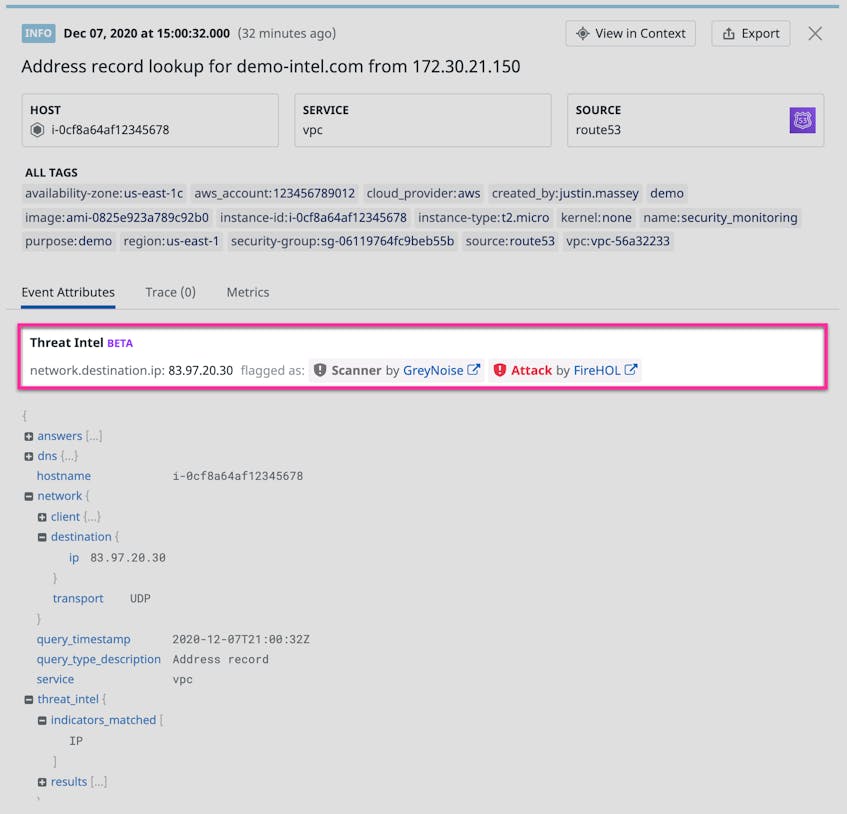Click the query_timestamp attribute key

pyautogui.click(x=83, y=639)
